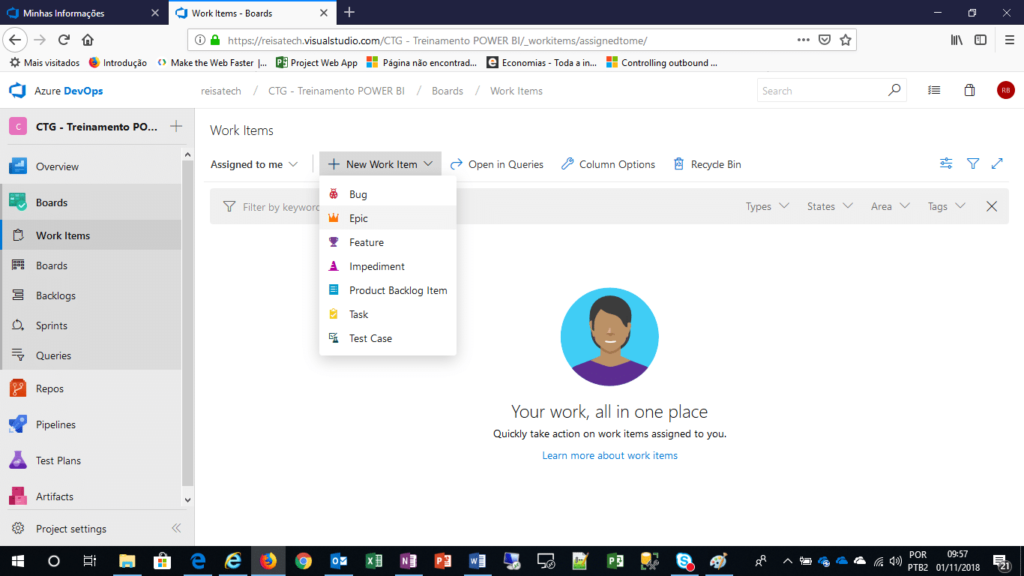Click Learn more about work items link
The height and width of the screenshot is (576, 1024).
(x=609, y=456)
